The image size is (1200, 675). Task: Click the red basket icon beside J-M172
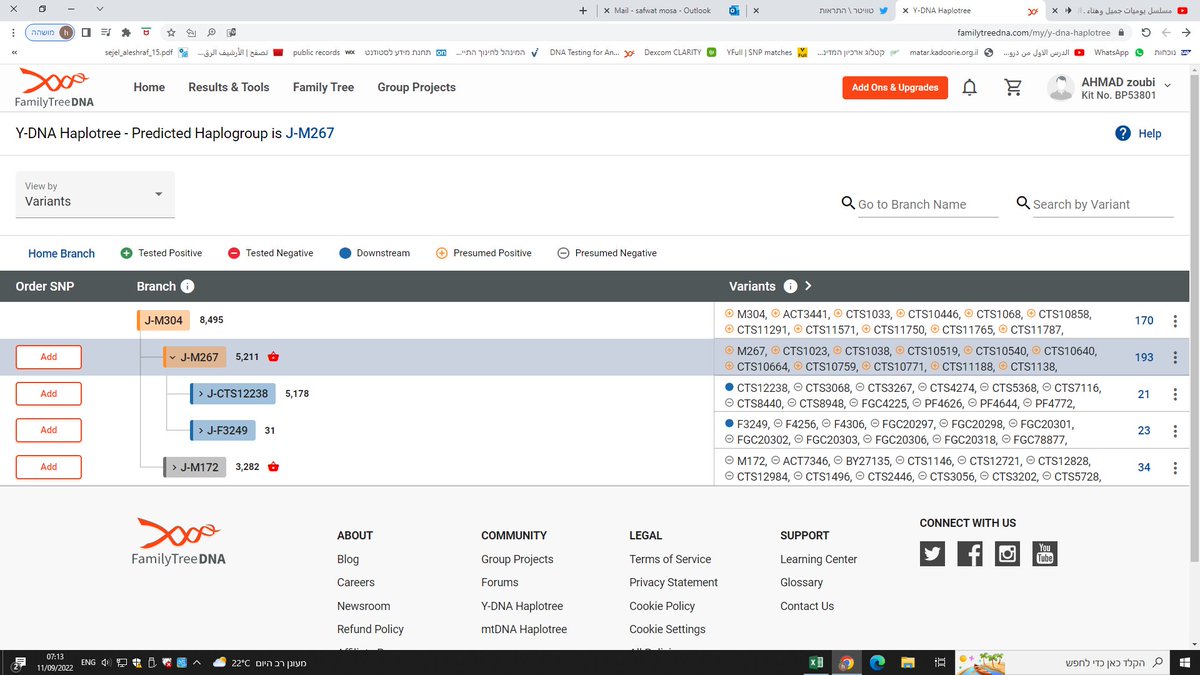click(x=273, y=467)
